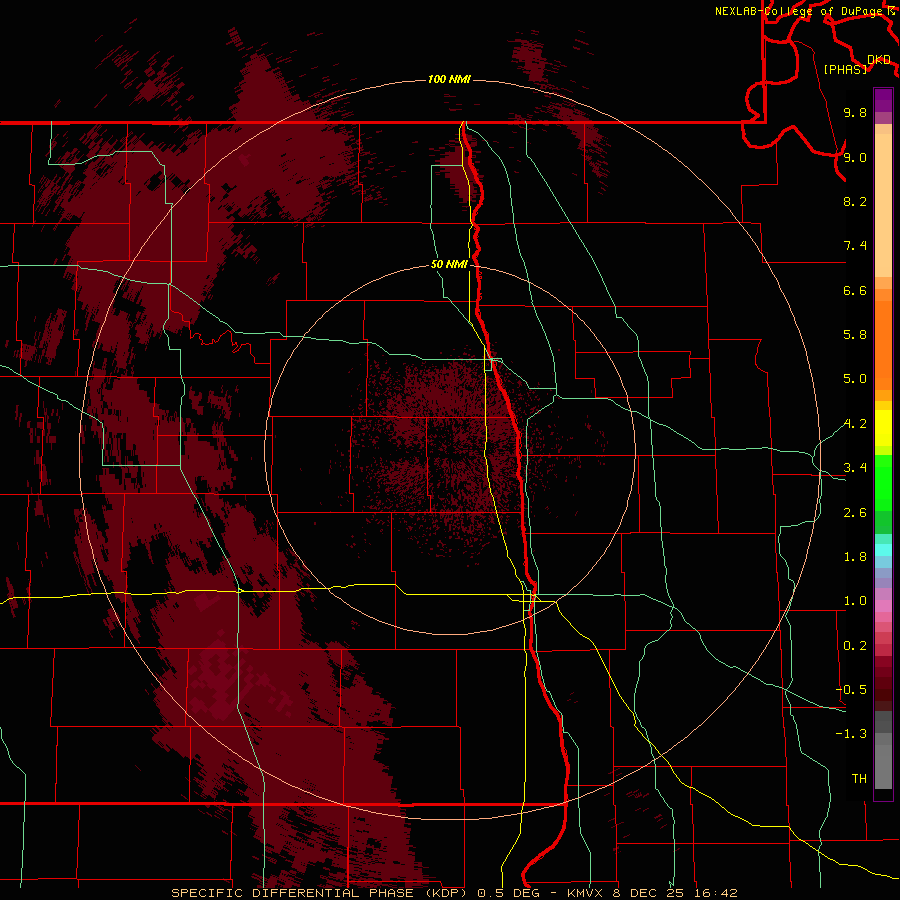Click the light peach color bar segment
Screen dimensions: 900x900
883,205
